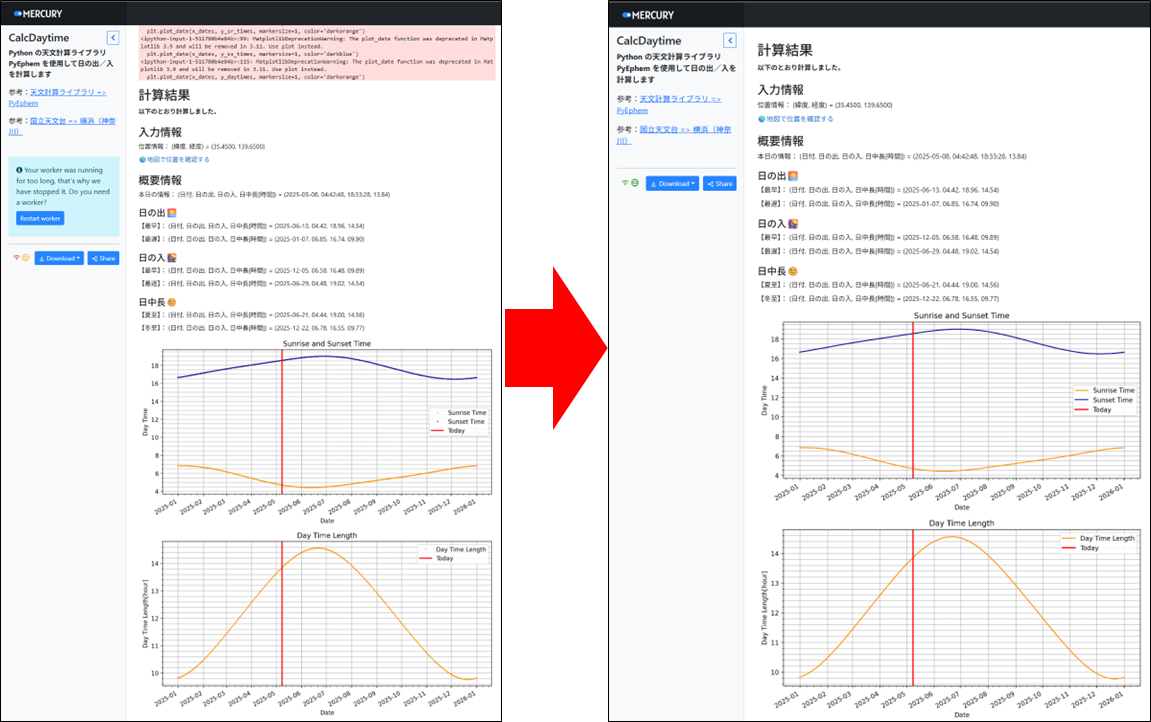The height and width of the screenshot is (722, 1151).
Task: Click the Mercury logo in the left screenshot
Action: [x=38, y=13]
